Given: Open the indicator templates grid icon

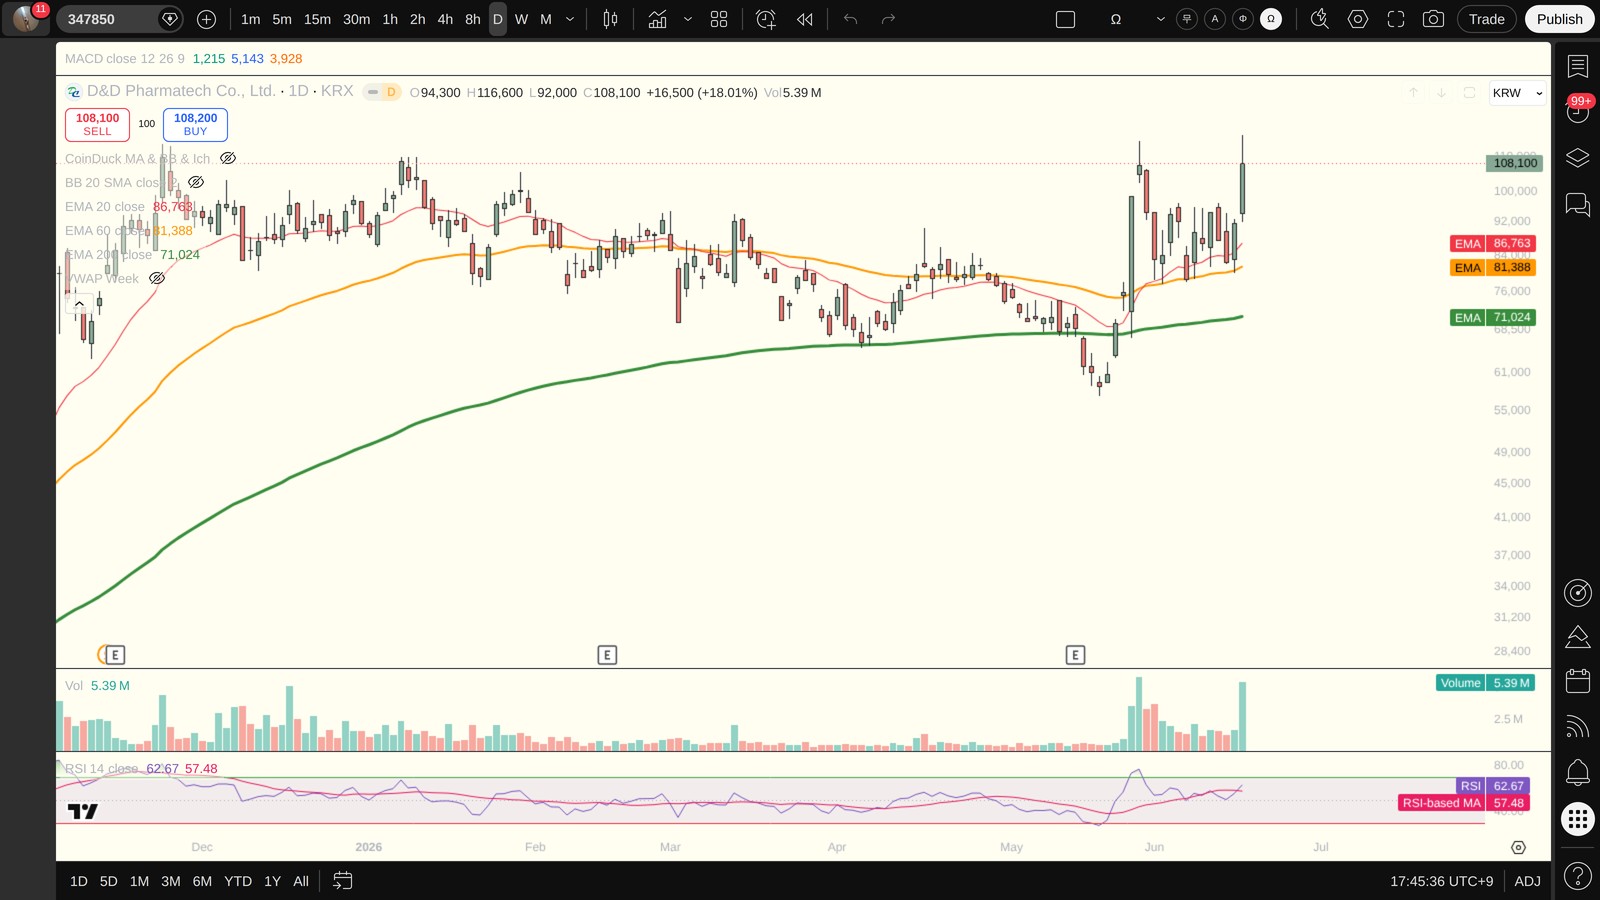Looking at the screenshot, I should (719, 19).
